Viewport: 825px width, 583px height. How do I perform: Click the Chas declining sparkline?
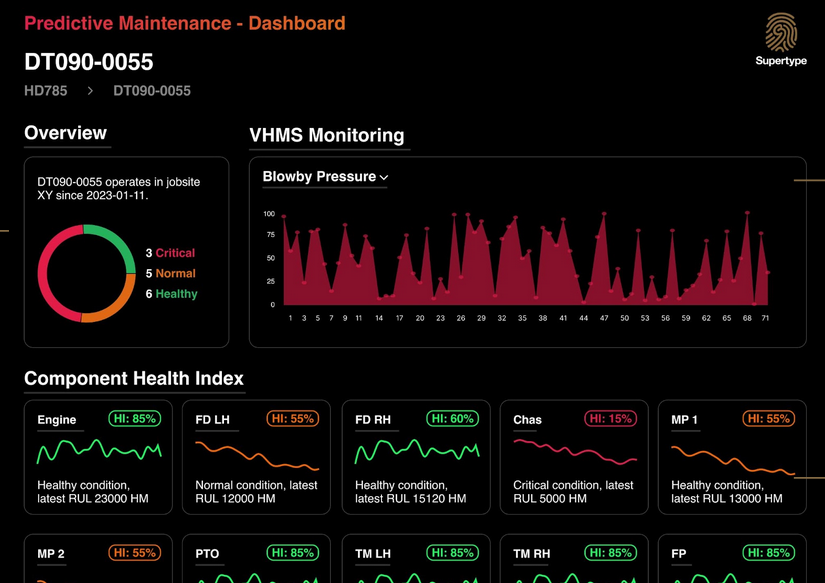point(575,452)
